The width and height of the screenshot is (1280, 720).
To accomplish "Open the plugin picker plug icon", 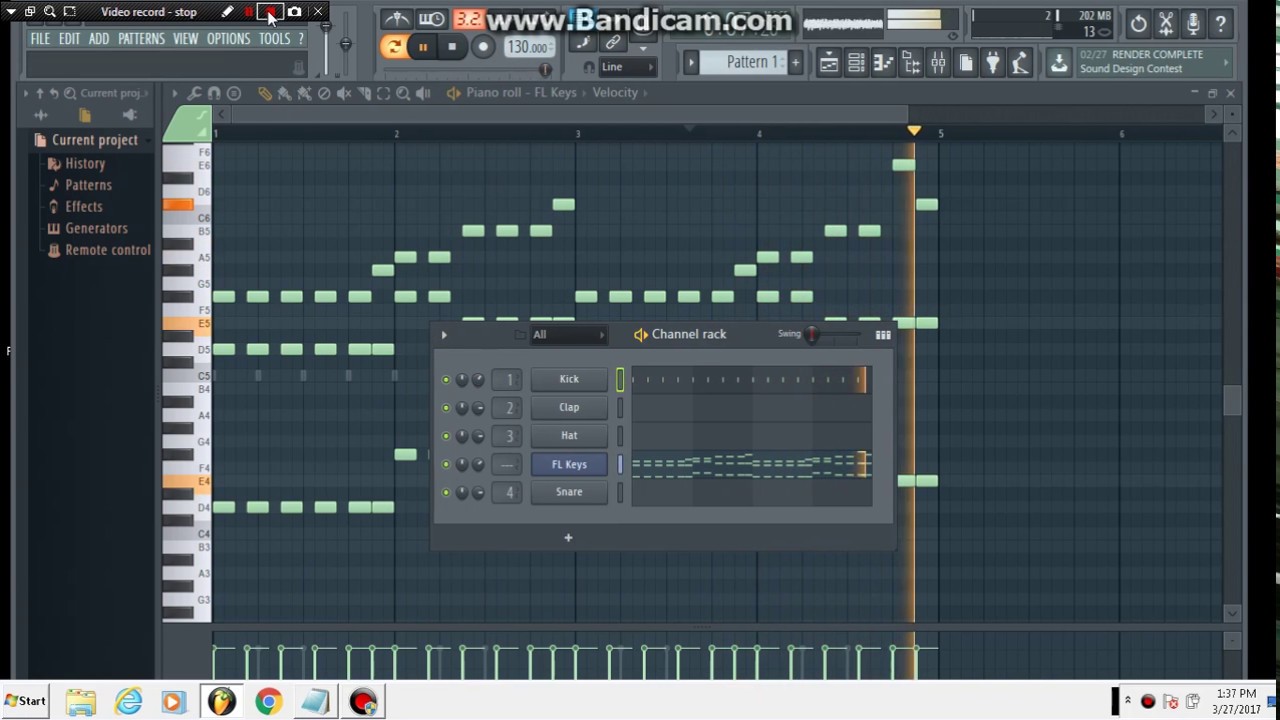I will click(x=992, y=64).
